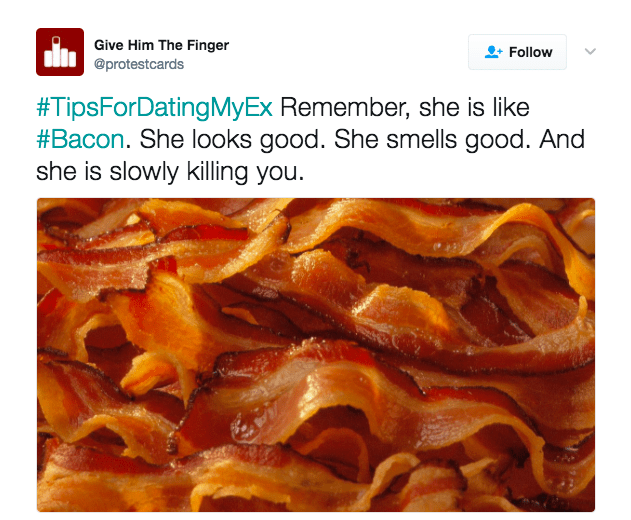Click the sentence "She smells good."

pyautogui.click(x=432, y=140)
